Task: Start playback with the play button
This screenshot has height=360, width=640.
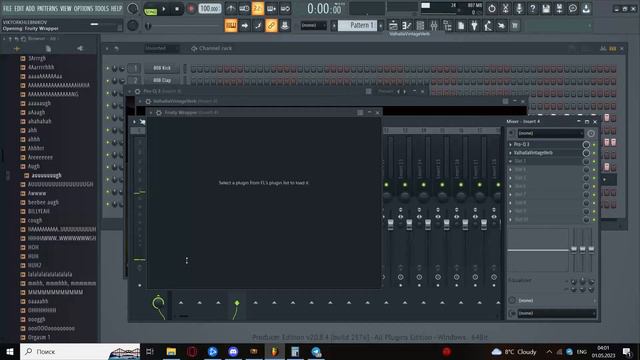Action: [x=164, y=9]
